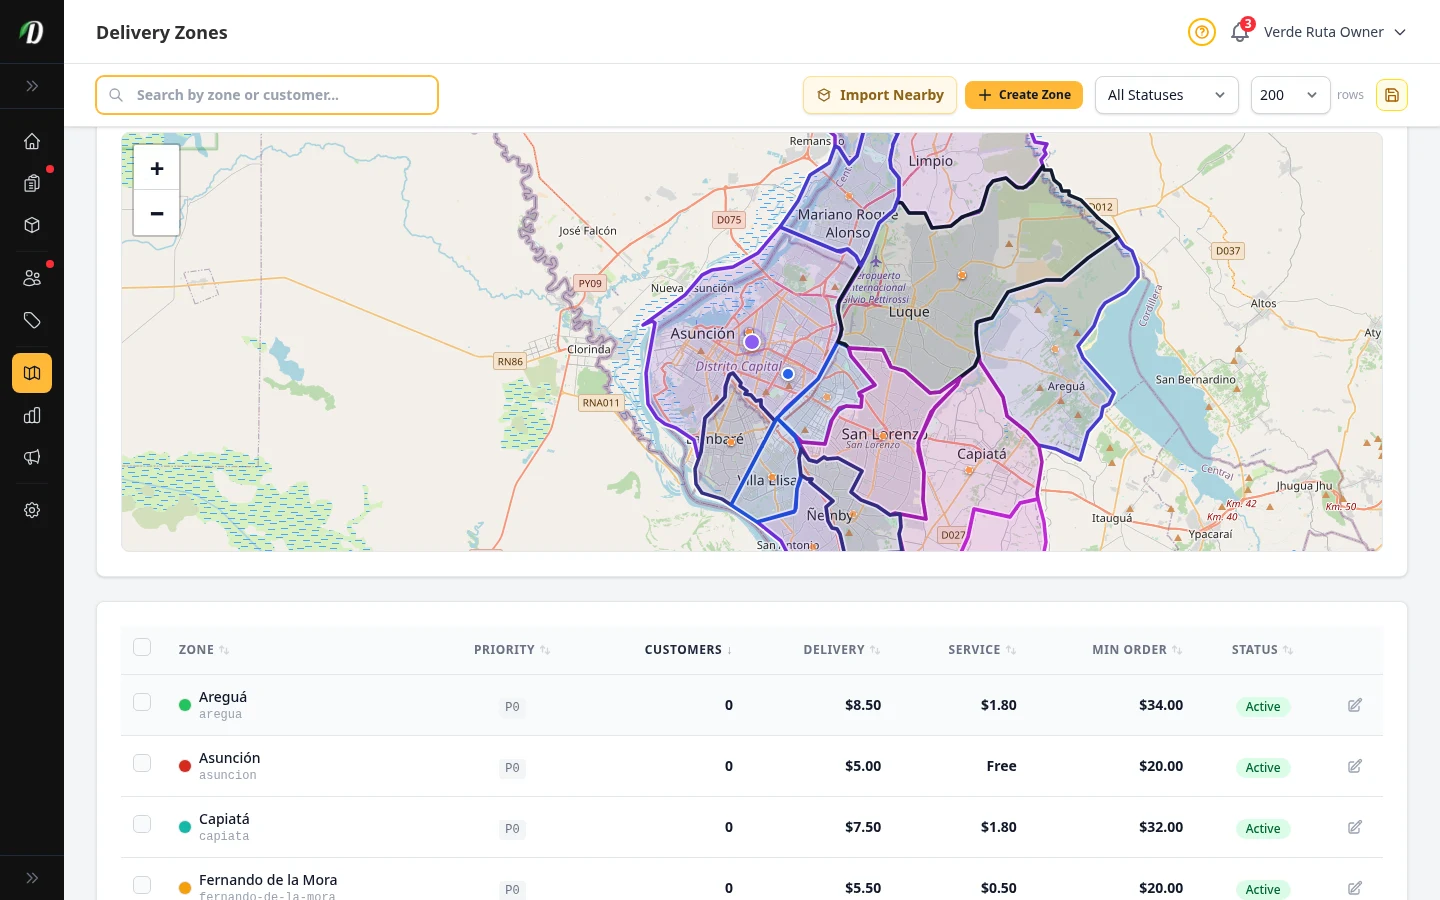The width and height of the screenshot is (1440, 900).
Task: Select the Tags icon in the sidebar
Action: coord(32,320)
